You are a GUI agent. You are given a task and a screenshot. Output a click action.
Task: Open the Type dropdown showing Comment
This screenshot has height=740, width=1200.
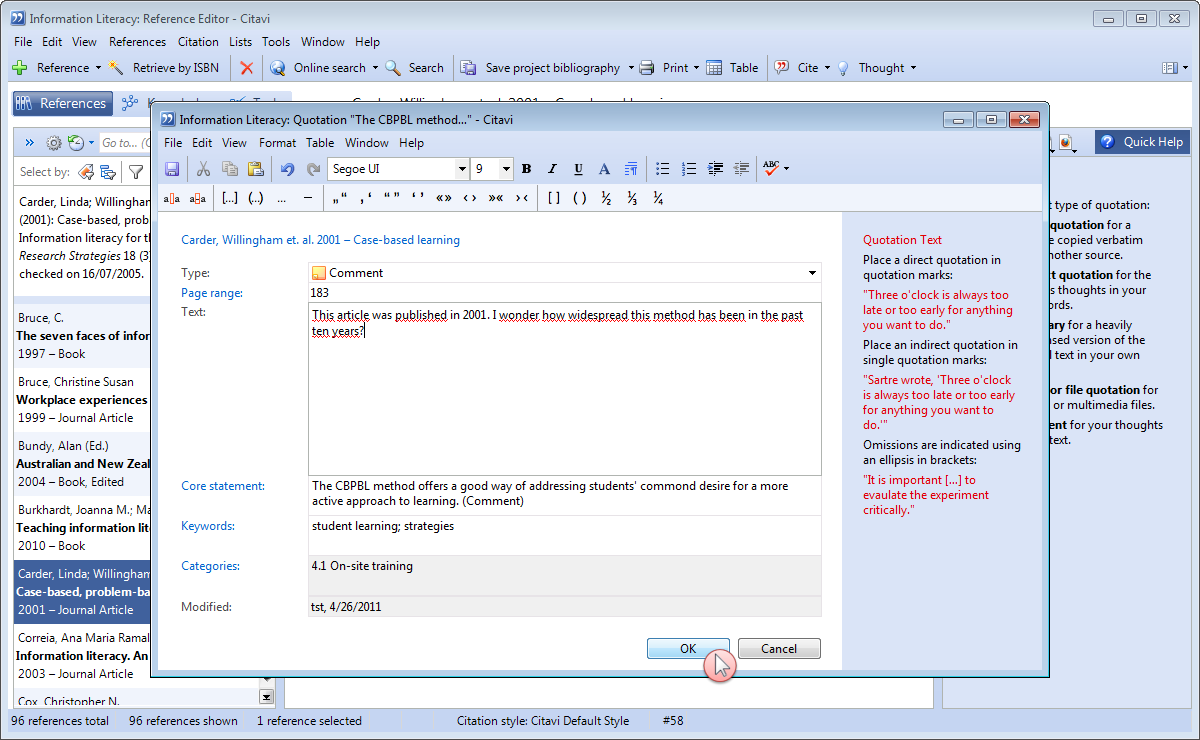coord(811,273)
